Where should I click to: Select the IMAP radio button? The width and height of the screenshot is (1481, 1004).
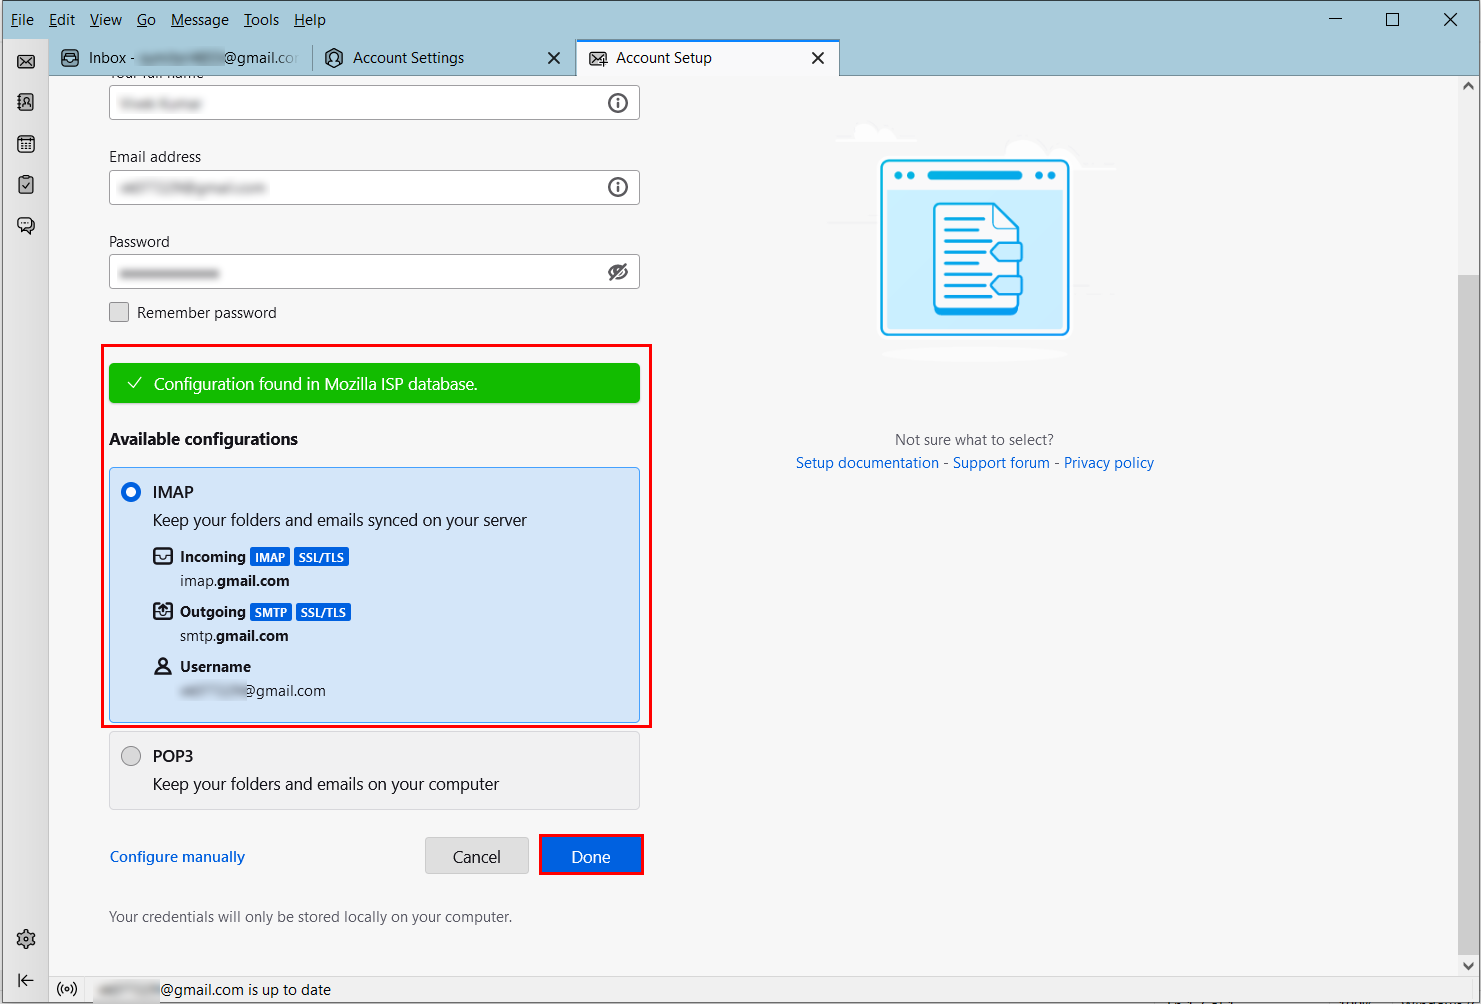131,492
